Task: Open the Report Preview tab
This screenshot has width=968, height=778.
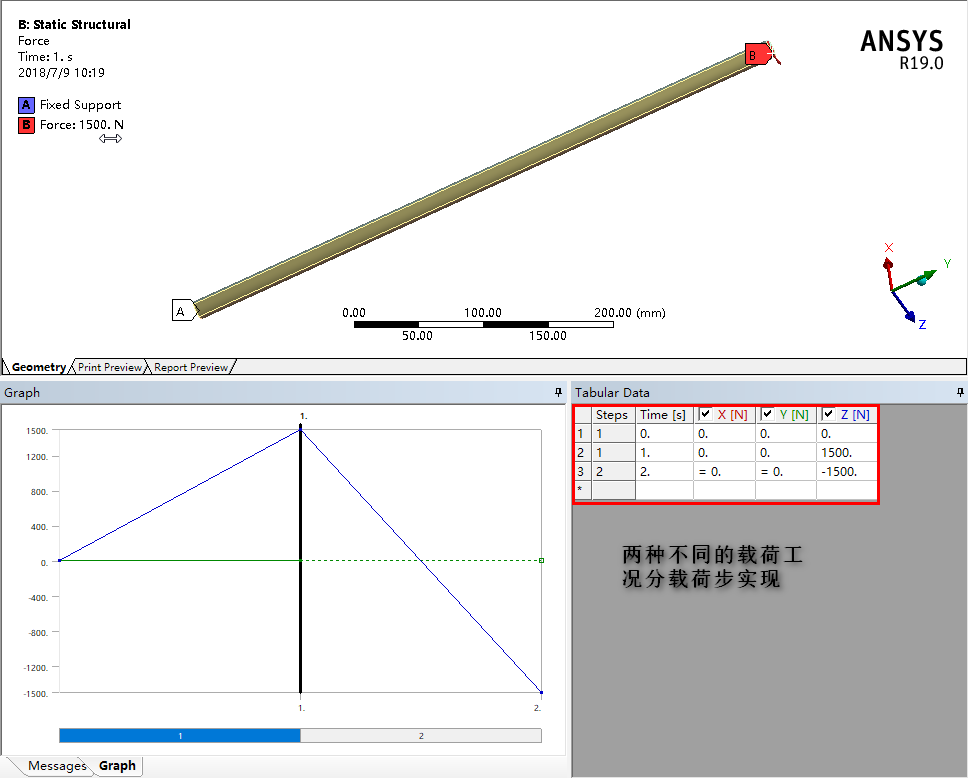Action: [x=190, y=367]
